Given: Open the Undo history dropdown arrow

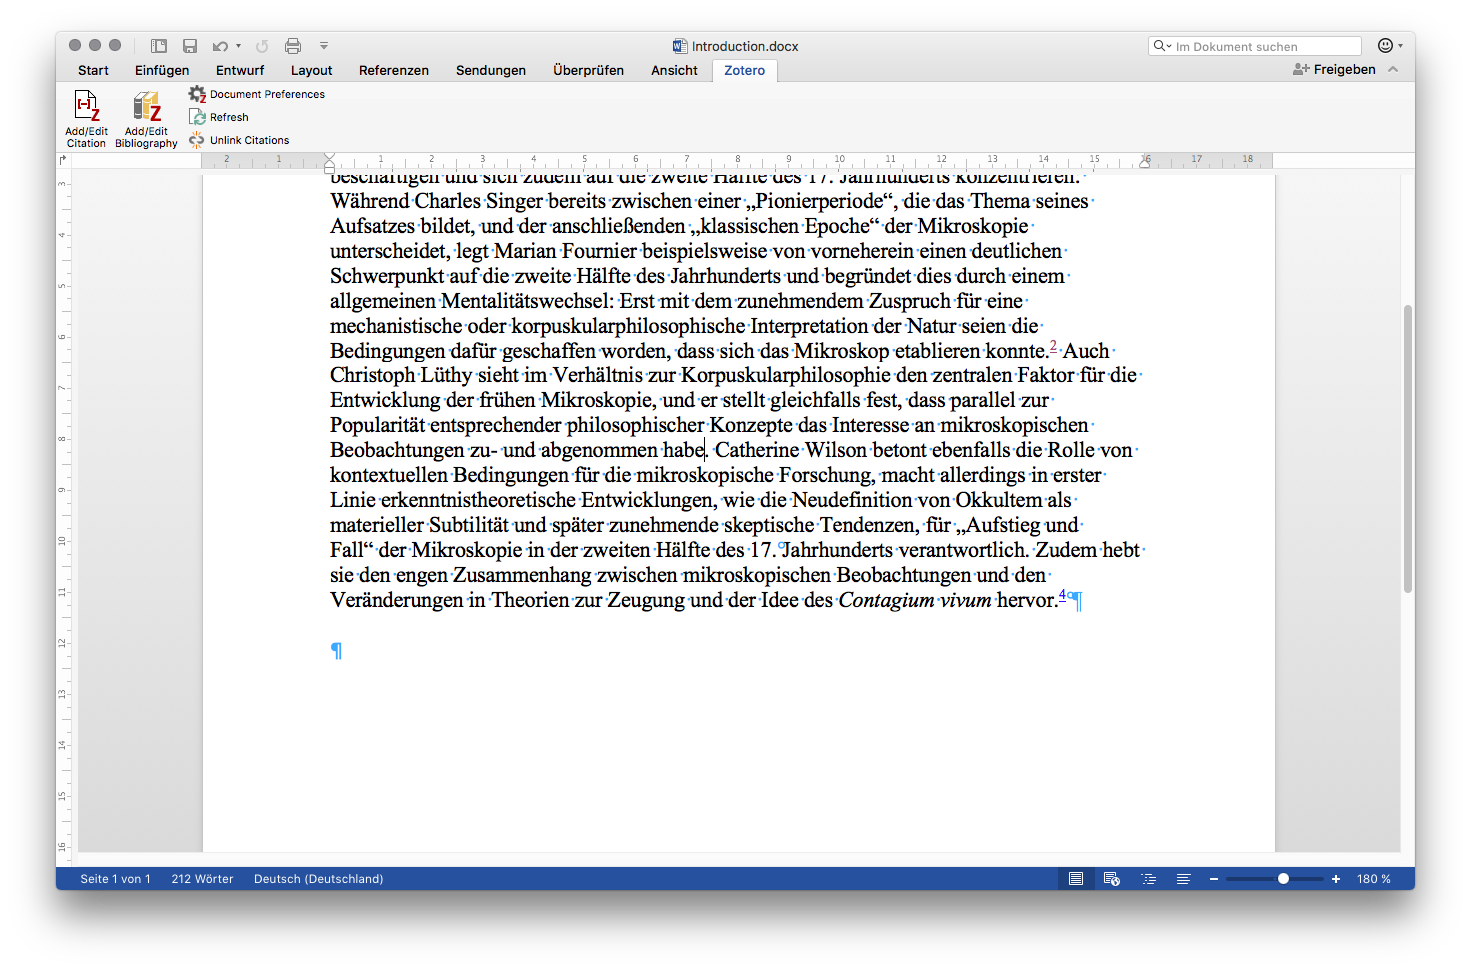Looking at the screenshot, I should (238, 46).
